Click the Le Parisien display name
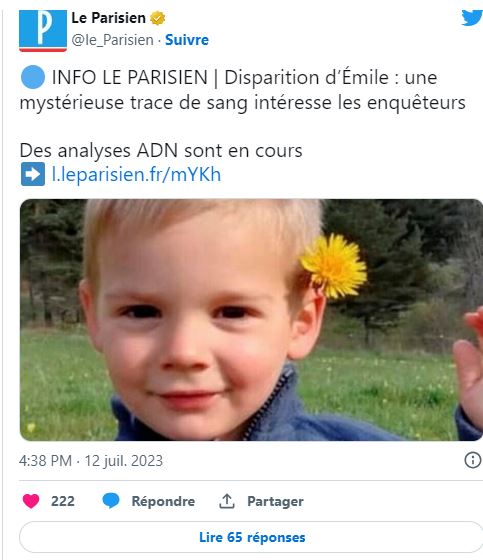This screenshot has height=560, width=483. (108, 18)
